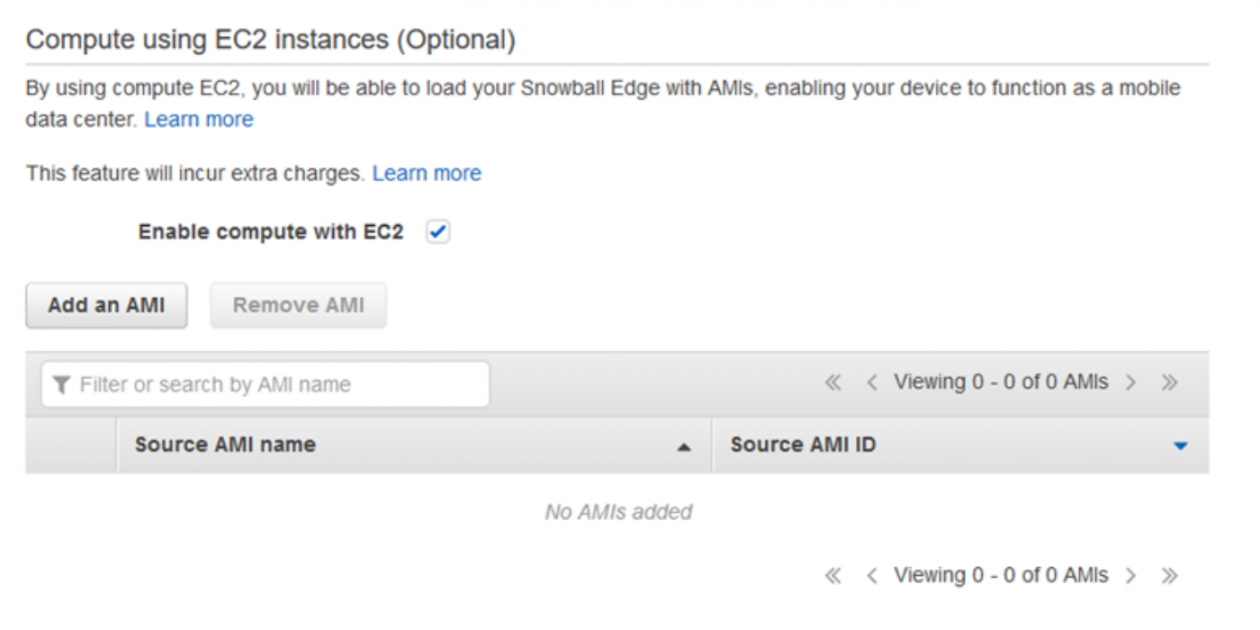This screenshot has width=1260, height=630.
Task: Open Learn more about extra charges
Action: pyautogui.click(x=427, y=172)
